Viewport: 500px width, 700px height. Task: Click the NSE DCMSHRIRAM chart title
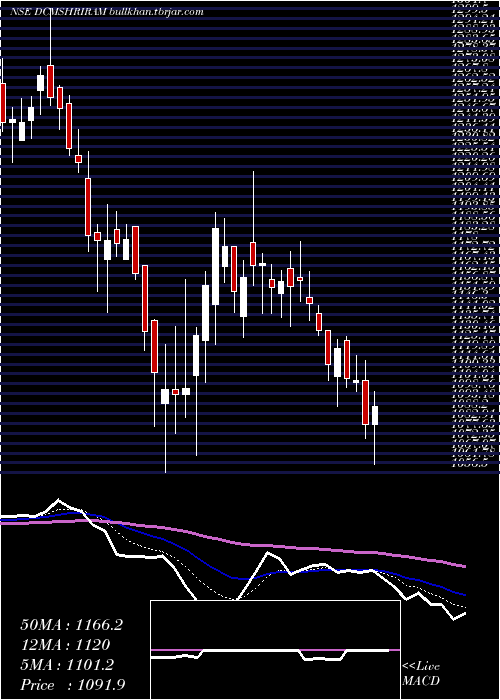(106, 12)
